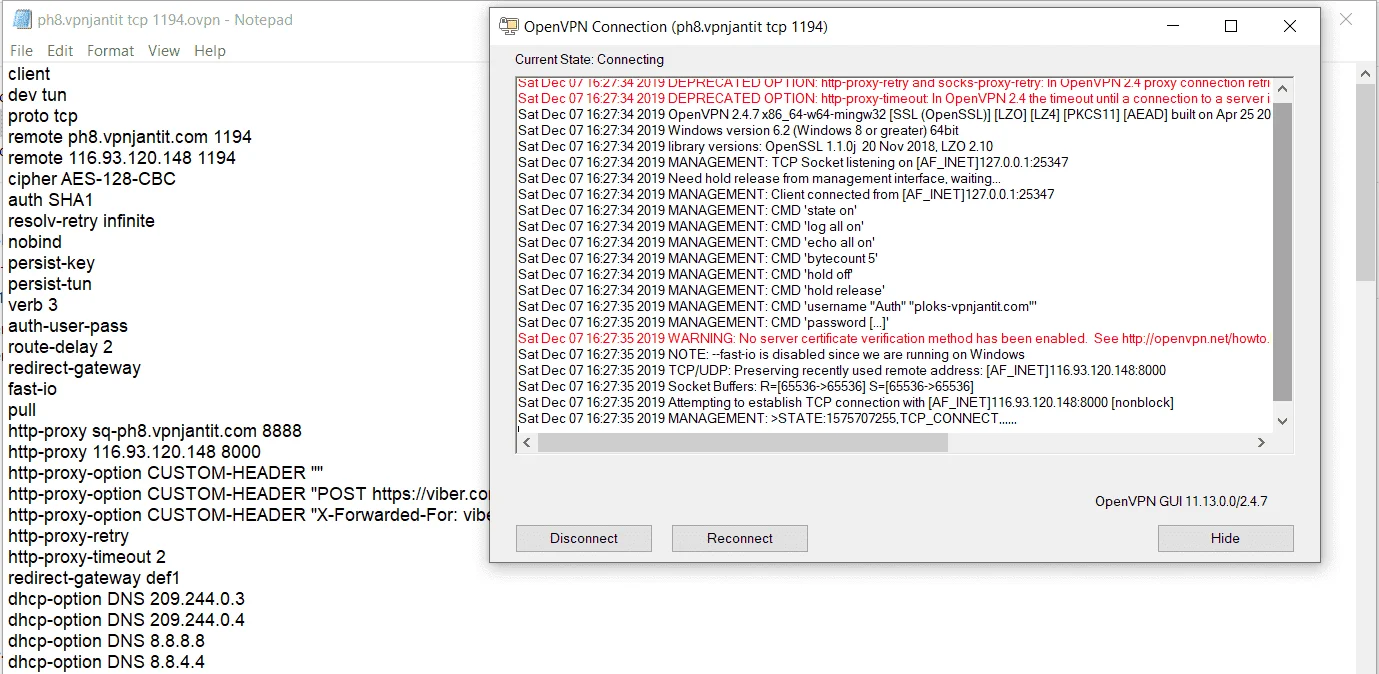Click the 'CMD password [...]' log line

[703, 323]
